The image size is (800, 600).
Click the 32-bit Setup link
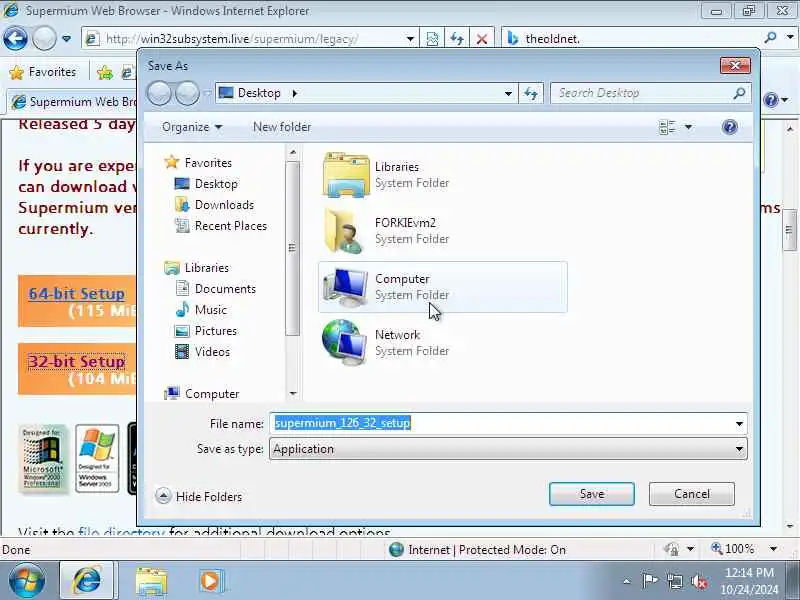(77, 361)
